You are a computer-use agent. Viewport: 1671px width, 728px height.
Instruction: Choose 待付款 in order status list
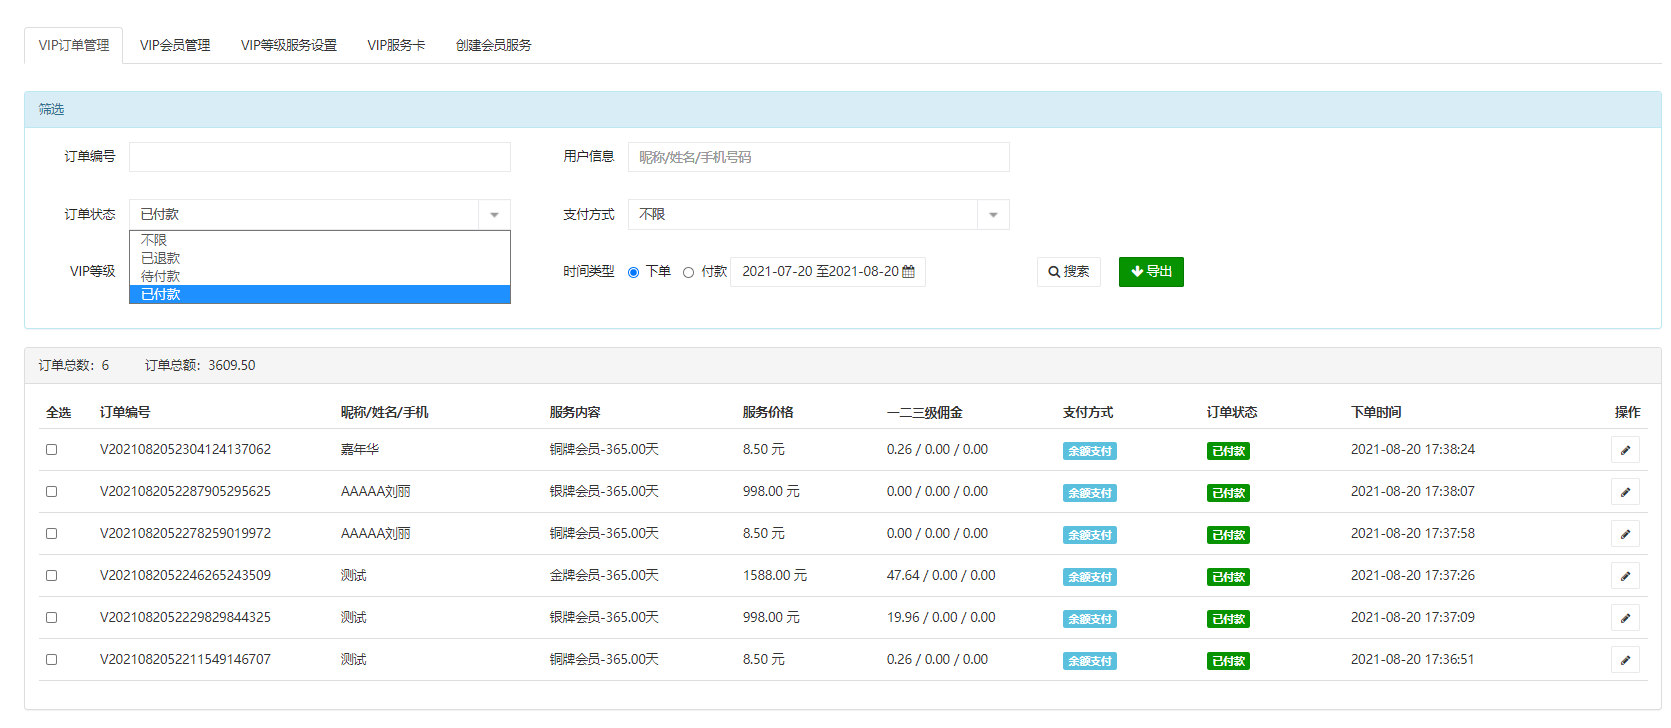click(320, 276)
